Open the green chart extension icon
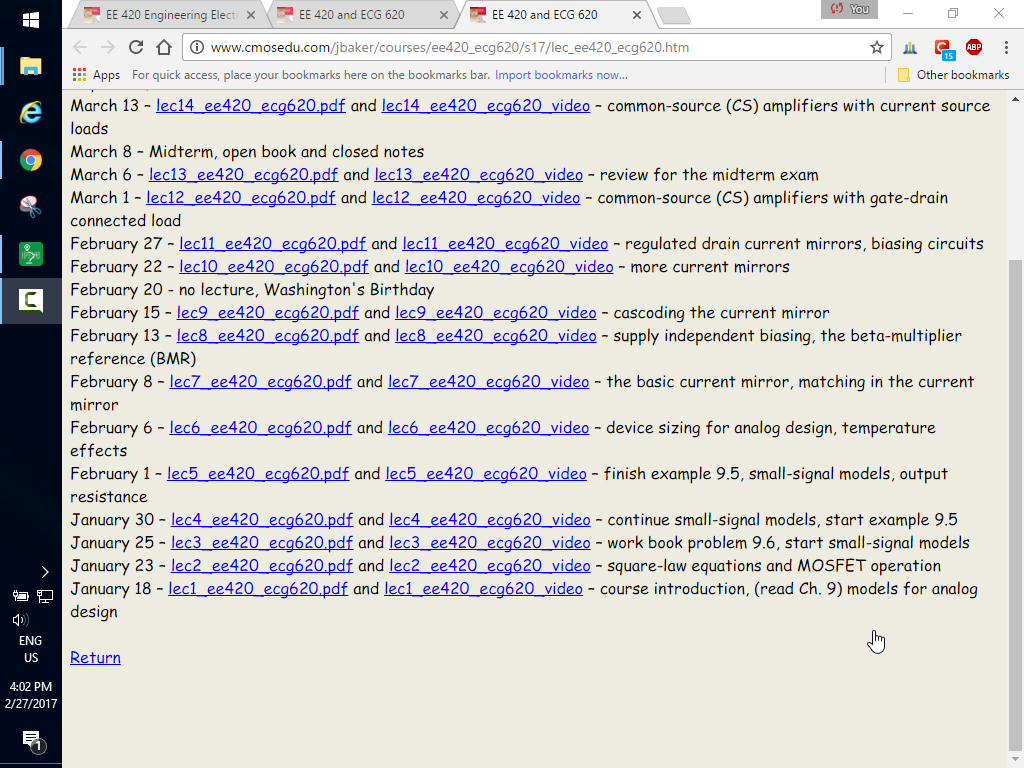 (x=910, y=47)
